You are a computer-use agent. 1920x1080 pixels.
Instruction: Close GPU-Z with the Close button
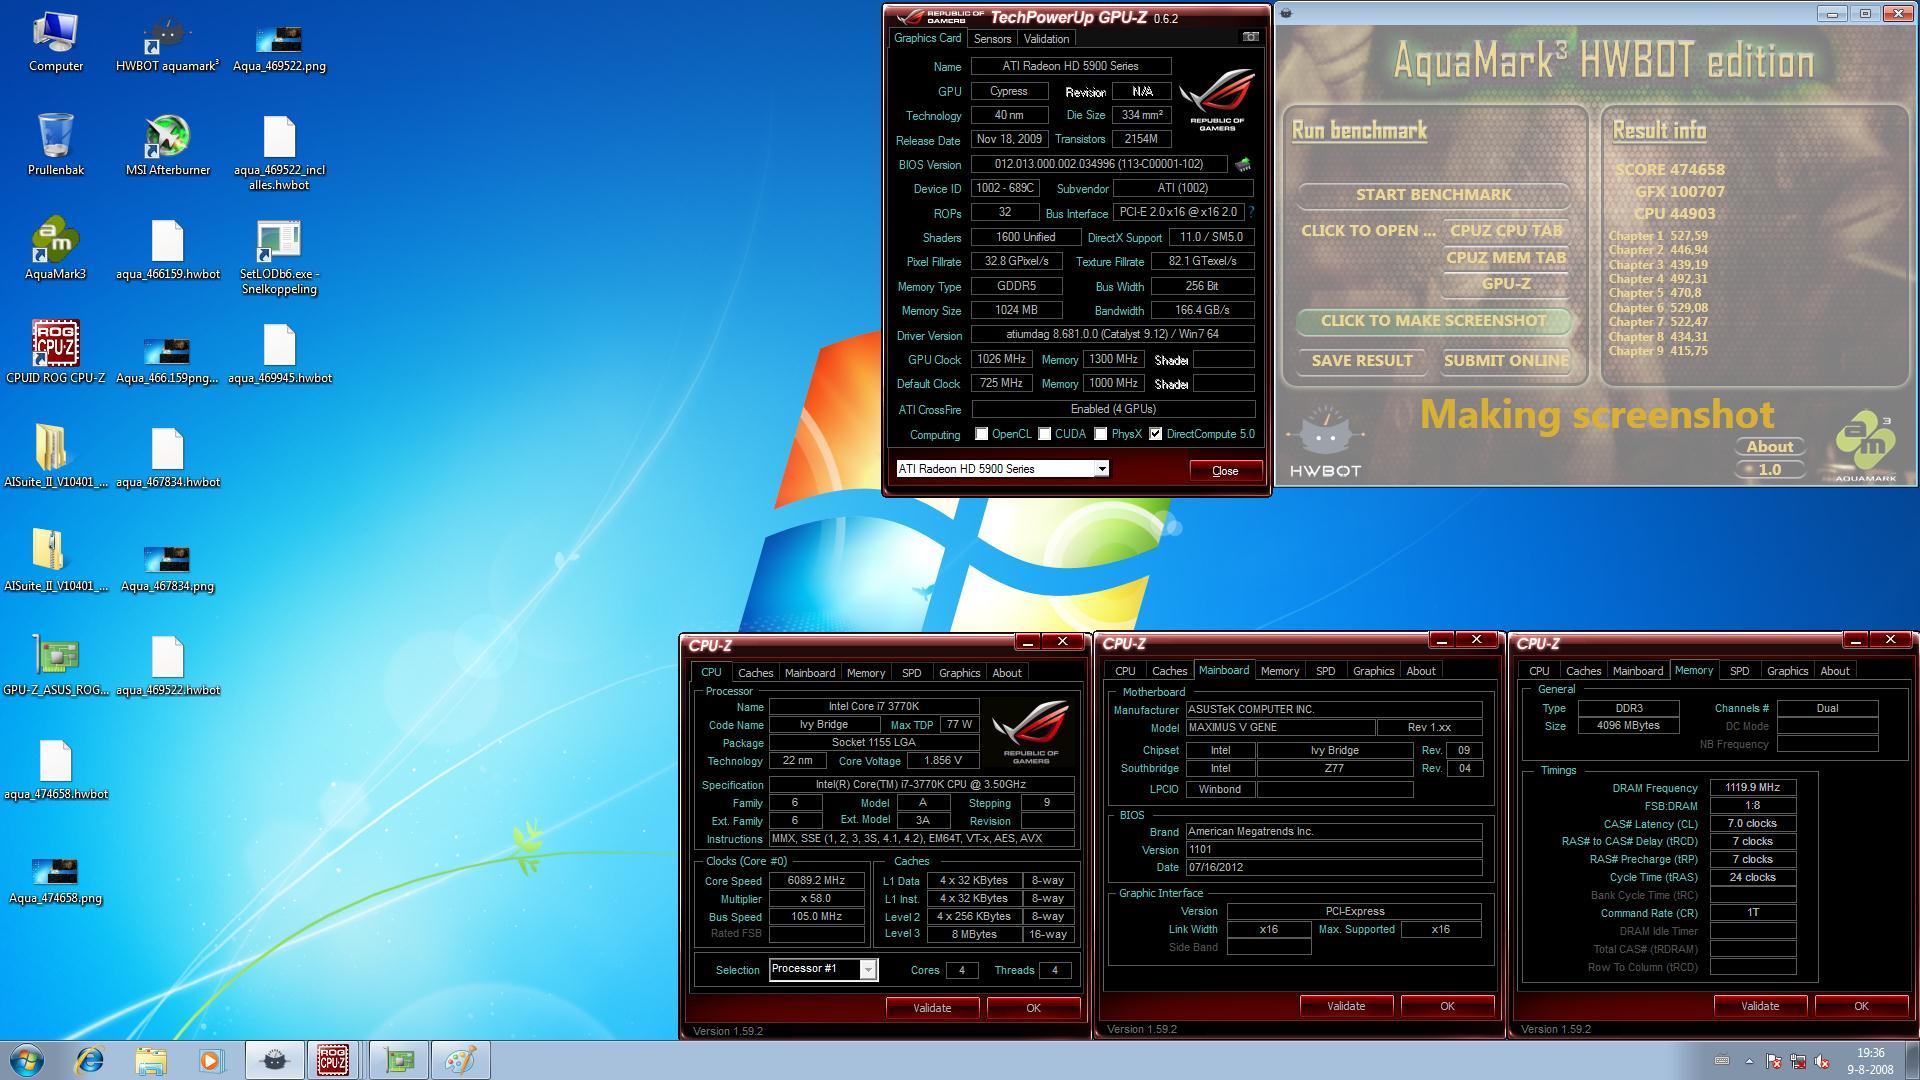(1225, 471)
